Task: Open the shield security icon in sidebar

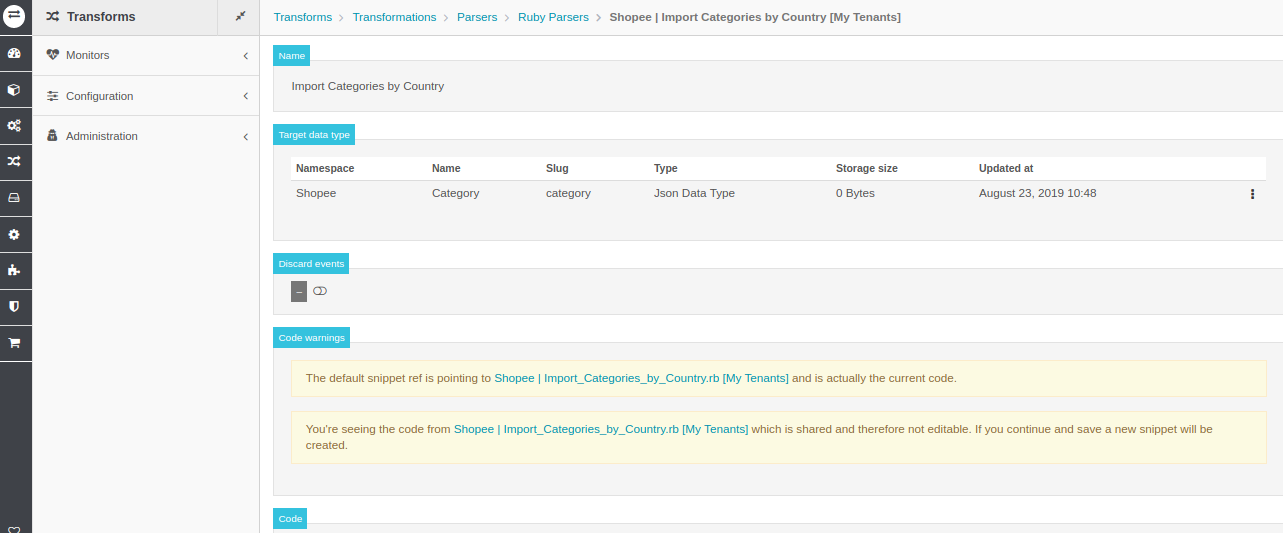Action: (x=15, y=306)
